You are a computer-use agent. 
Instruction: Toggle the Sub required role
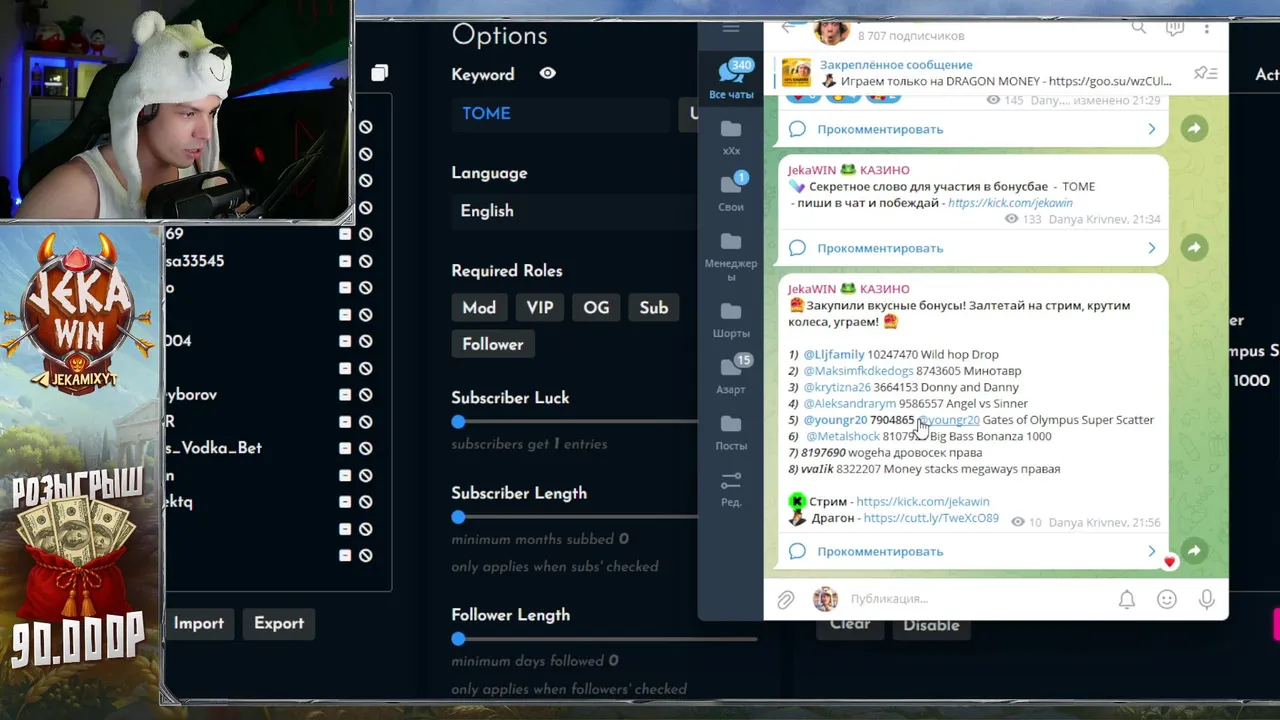(654, 308)
